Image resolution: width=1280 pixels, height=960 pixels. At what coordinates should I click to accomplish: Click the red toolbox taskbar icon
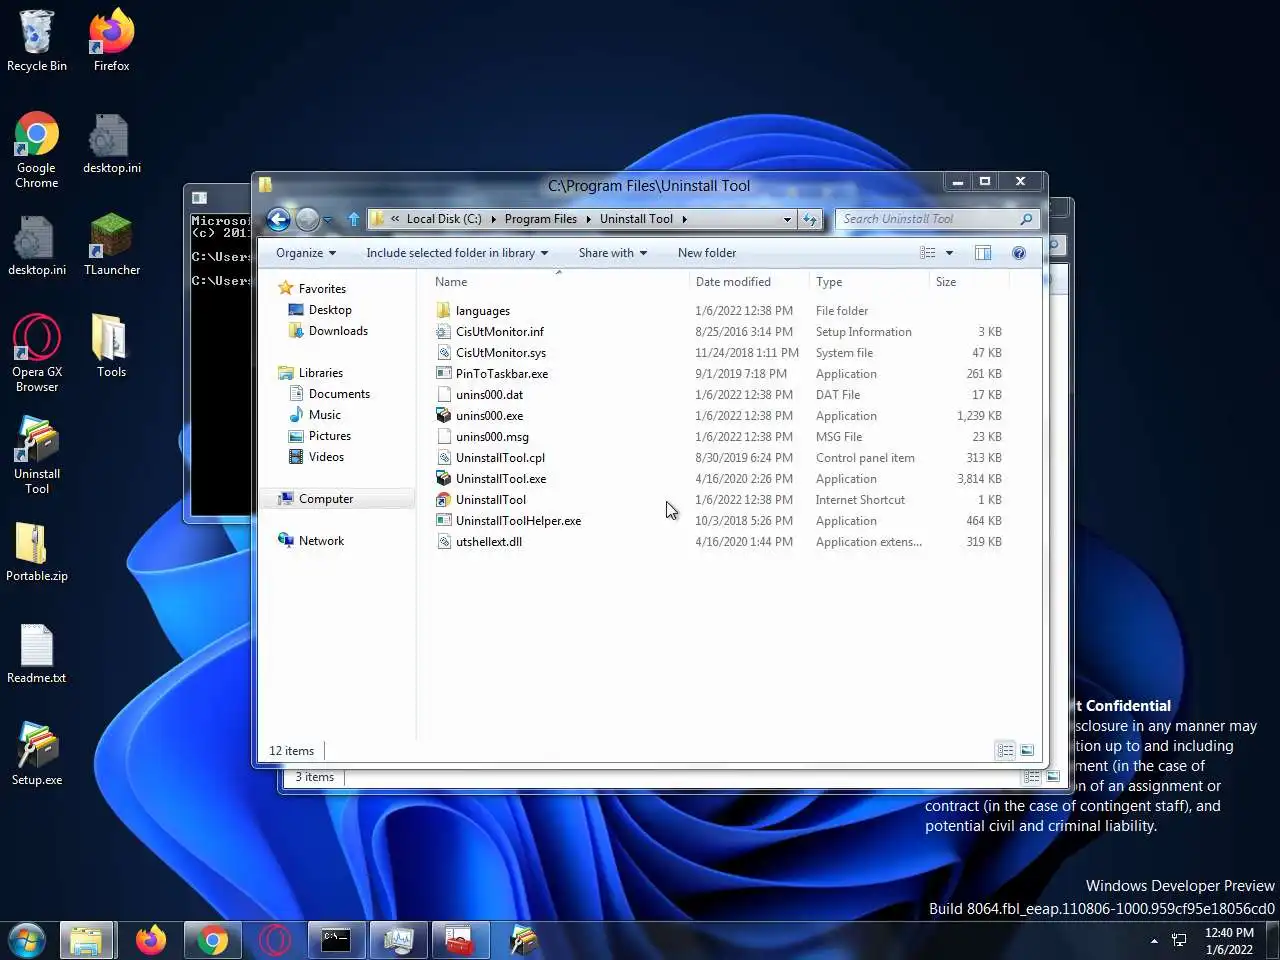pyautogui.click(x=460, y=940)
